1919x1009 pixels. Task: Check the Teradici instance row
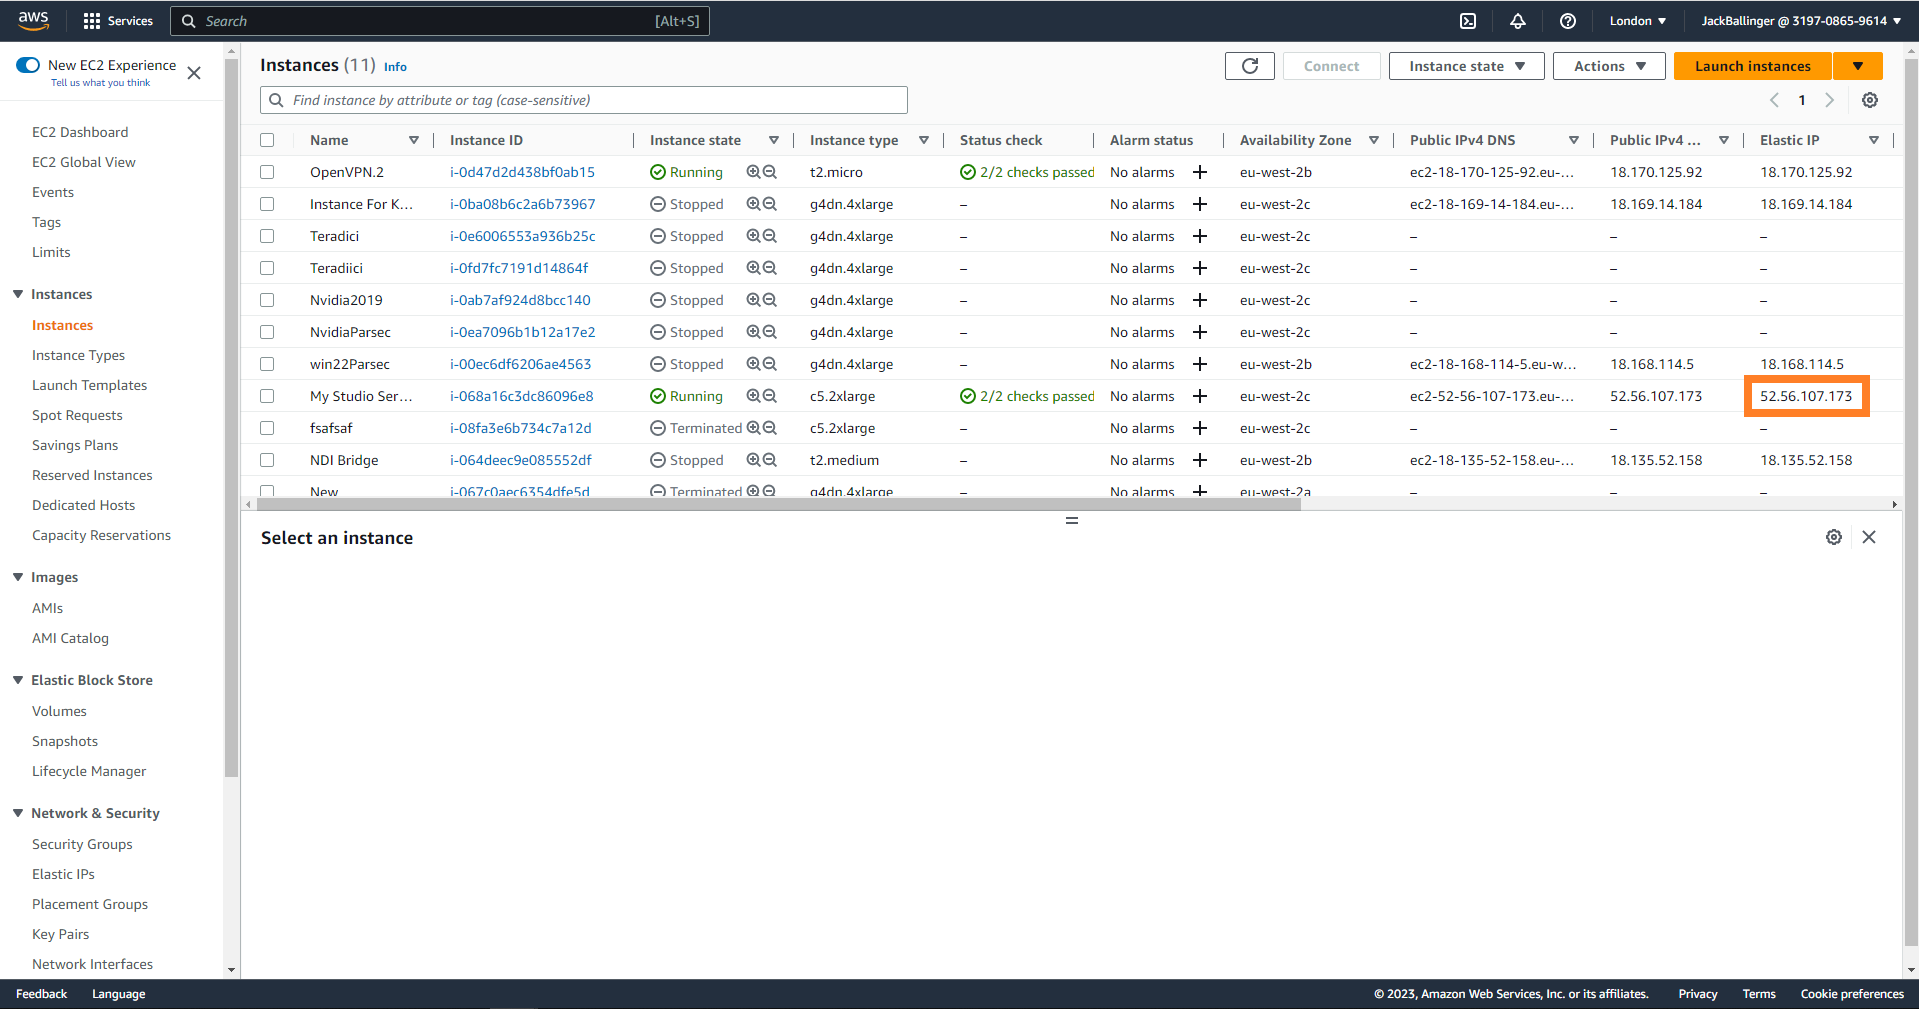click(x=267, y=236)
